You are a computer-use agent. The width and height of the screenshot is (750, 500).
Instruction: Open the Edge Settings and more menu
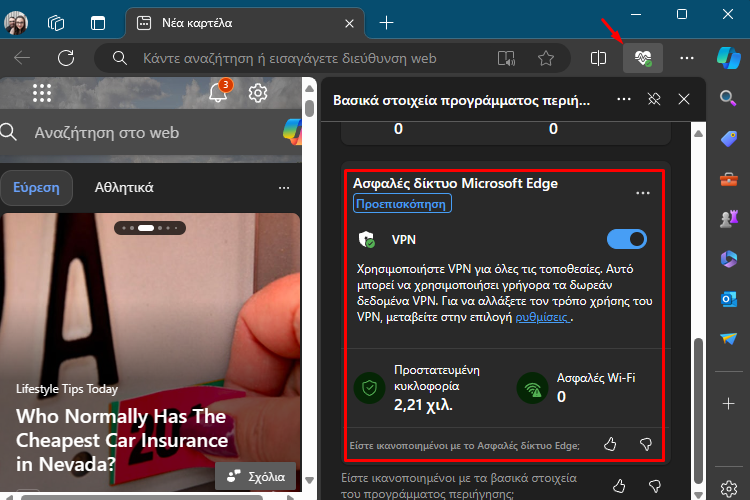tap(687, 58)
